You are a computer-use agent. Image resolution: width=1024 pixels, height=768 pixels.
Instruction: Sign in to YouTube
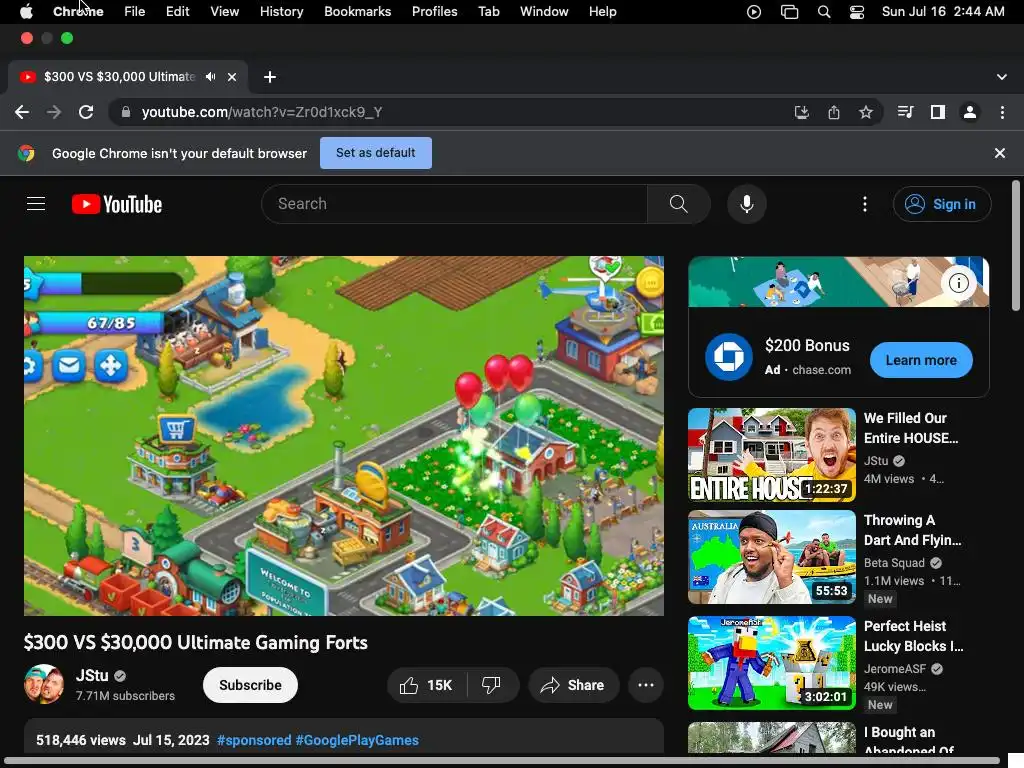(942, 204)
